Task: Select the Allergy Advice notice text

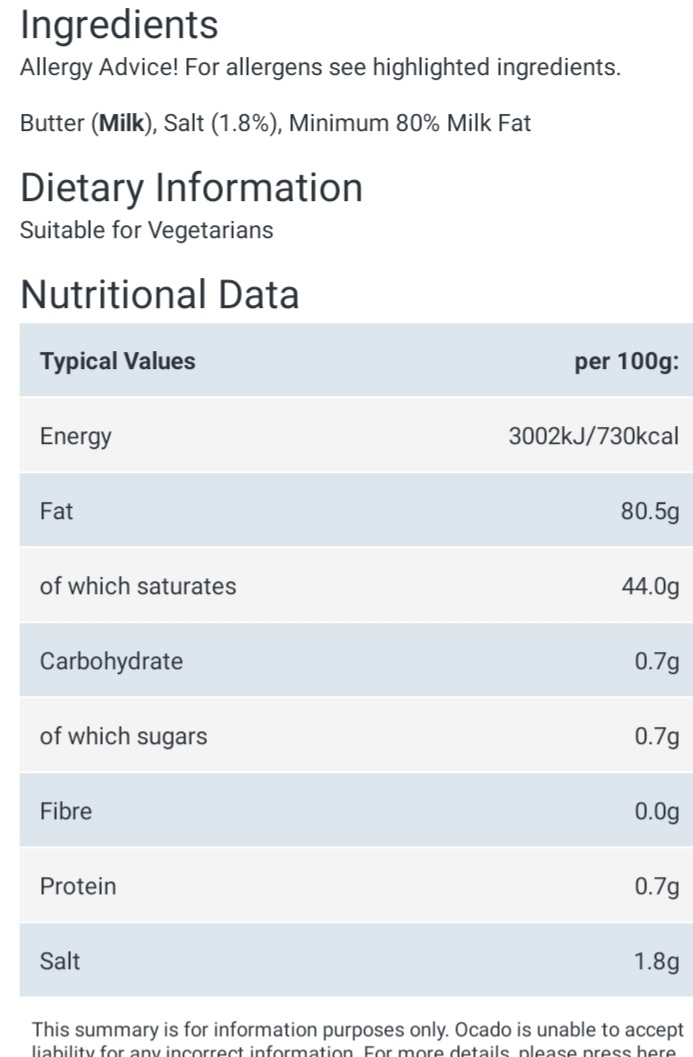Action: 320,67
